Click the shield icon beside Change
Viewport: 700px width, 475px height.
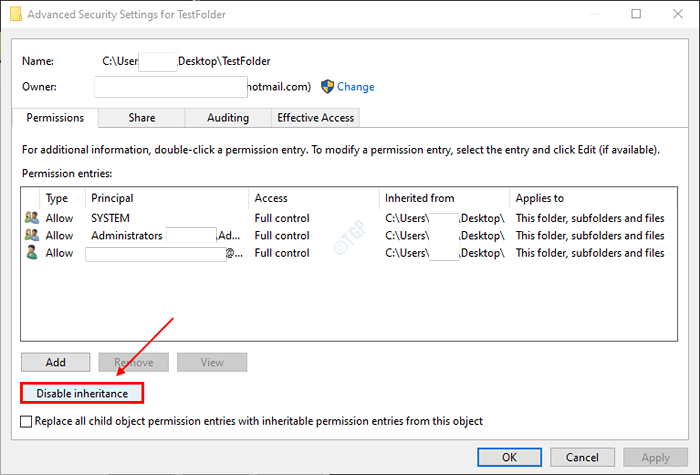click(x=327, y=87)
